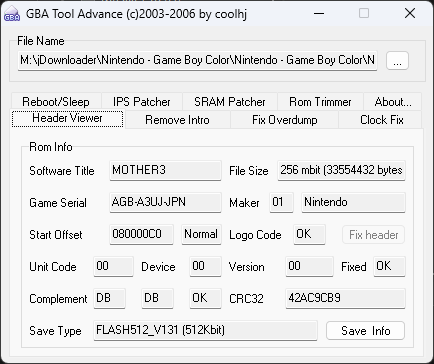
Task: Click the Game Serial label
Action: pyautogui.click(x=58, y=203)
